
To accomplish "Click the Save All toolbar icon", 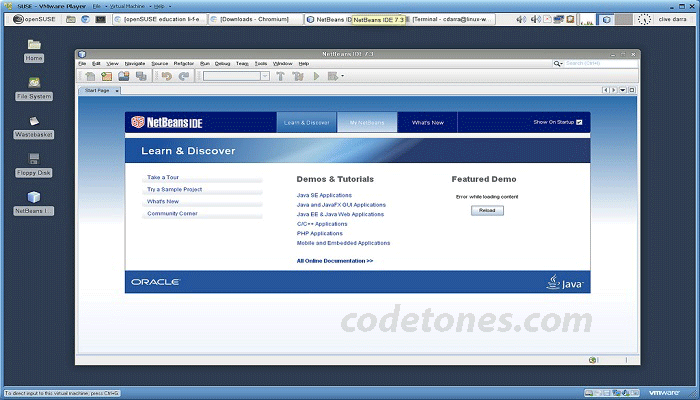I will [141, 76].
